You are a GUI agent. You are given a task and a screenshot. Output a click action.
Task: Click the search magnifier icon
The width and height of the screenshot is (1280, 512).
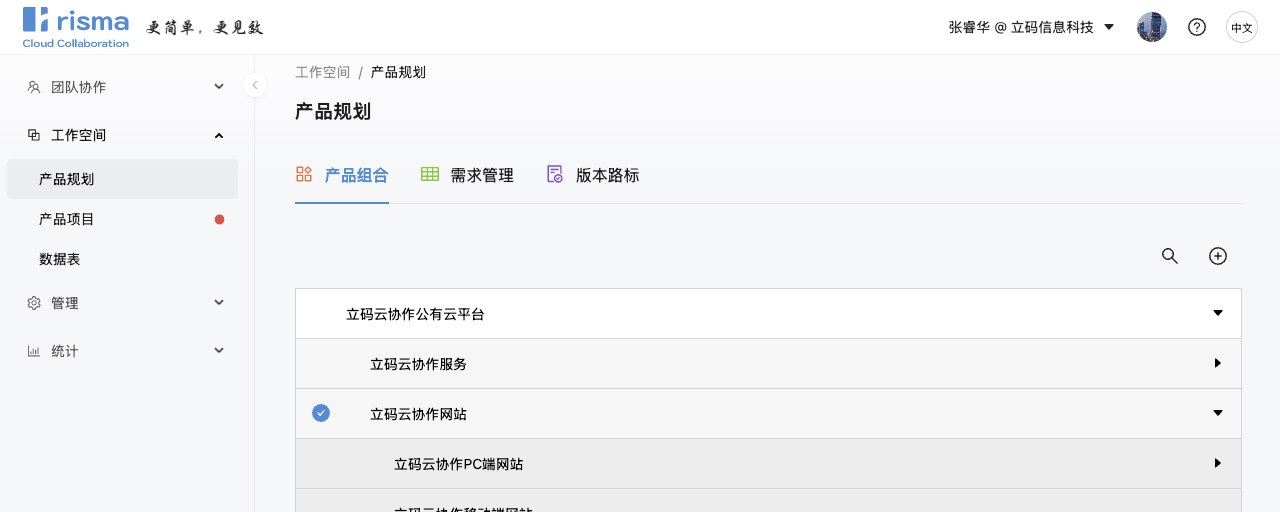(1169, 256)
